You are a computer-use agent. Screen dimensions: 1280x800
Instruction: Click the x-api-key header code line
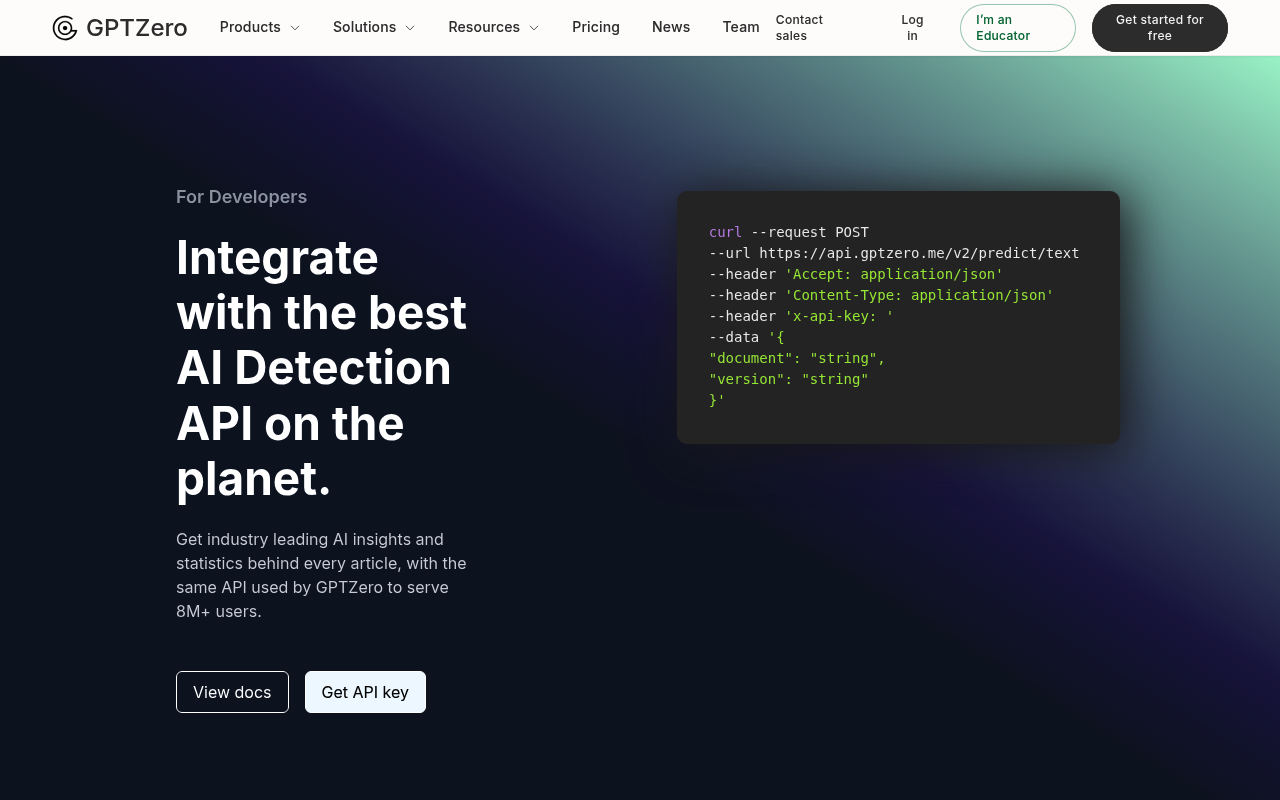pyautogui.click(x=801, y=316)
